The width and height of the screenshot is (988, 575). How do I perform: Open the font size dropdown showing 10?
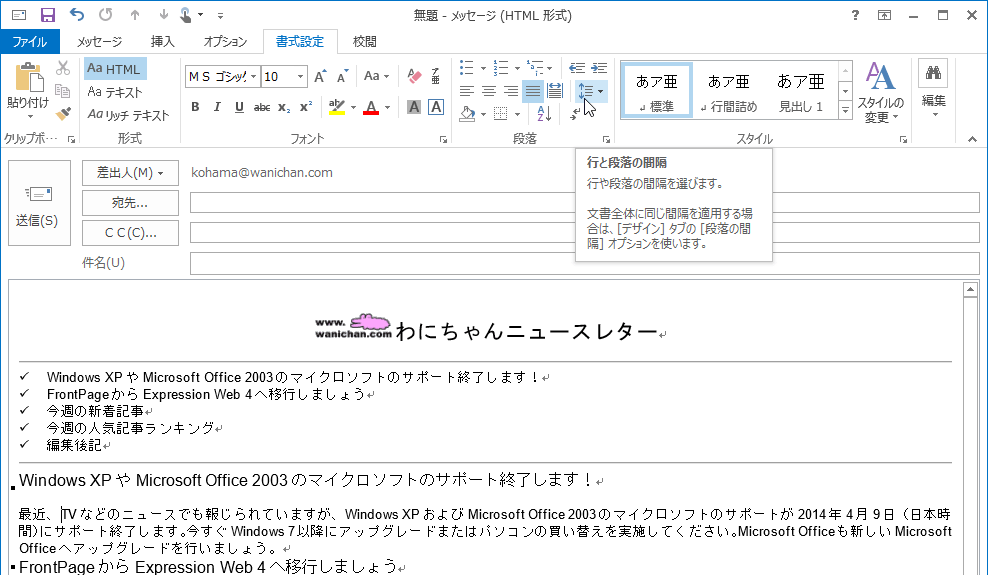(301, 77)
